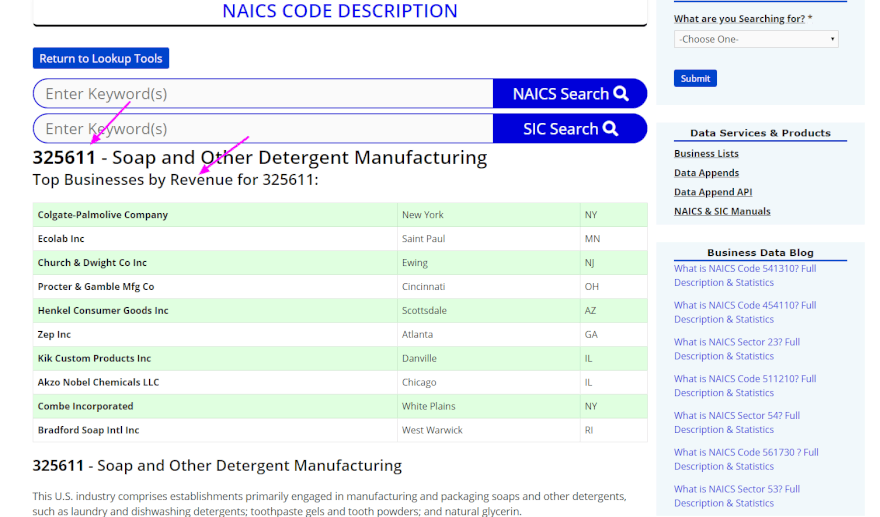
Task: Open the 'Choose One' search dropdown
Action: (x=756, y=39)
